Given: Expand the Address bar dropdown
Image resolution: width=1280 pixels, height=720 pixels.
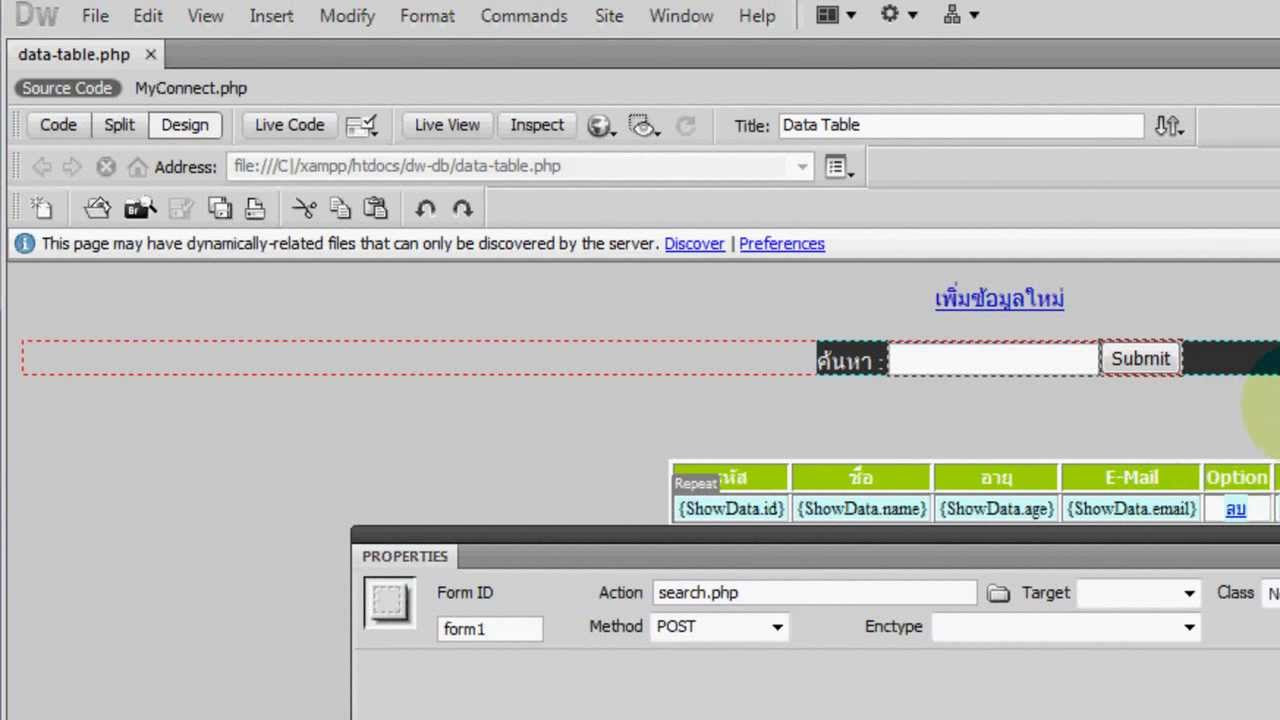Looking at the screenshot, I should pos(802,167).
